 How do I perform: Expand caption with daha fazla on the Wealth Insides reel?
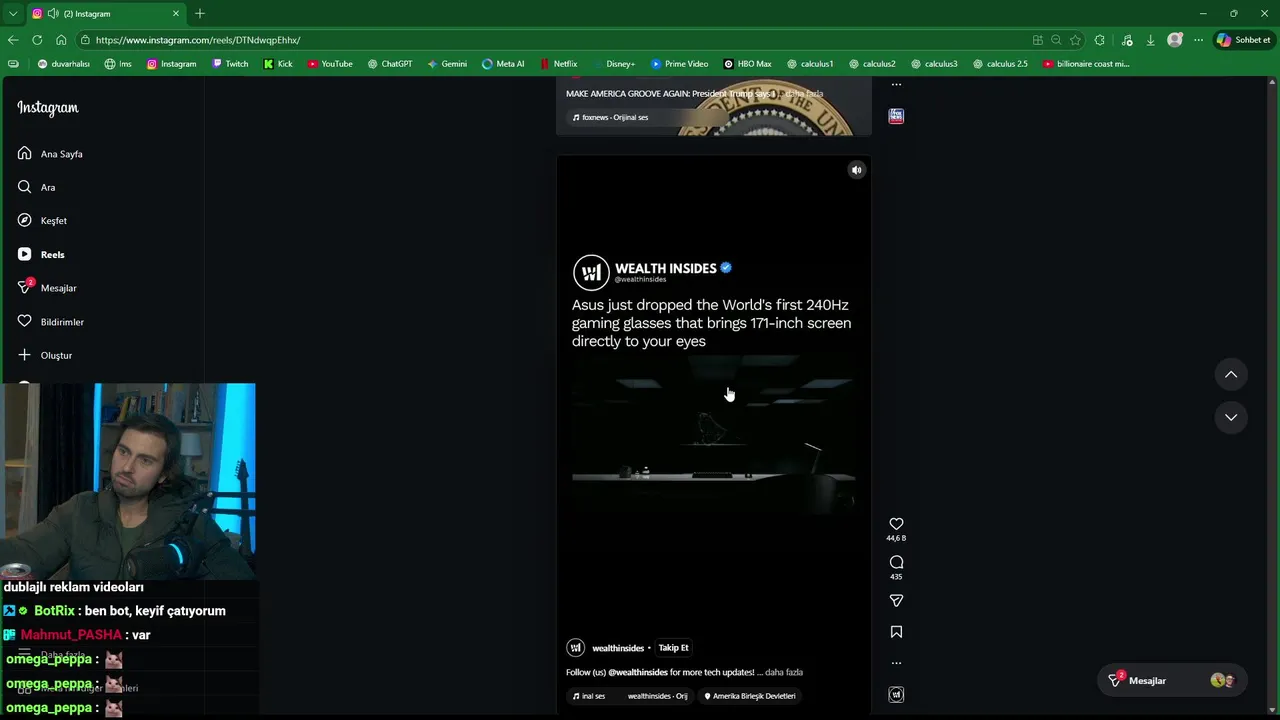point(784,673)
